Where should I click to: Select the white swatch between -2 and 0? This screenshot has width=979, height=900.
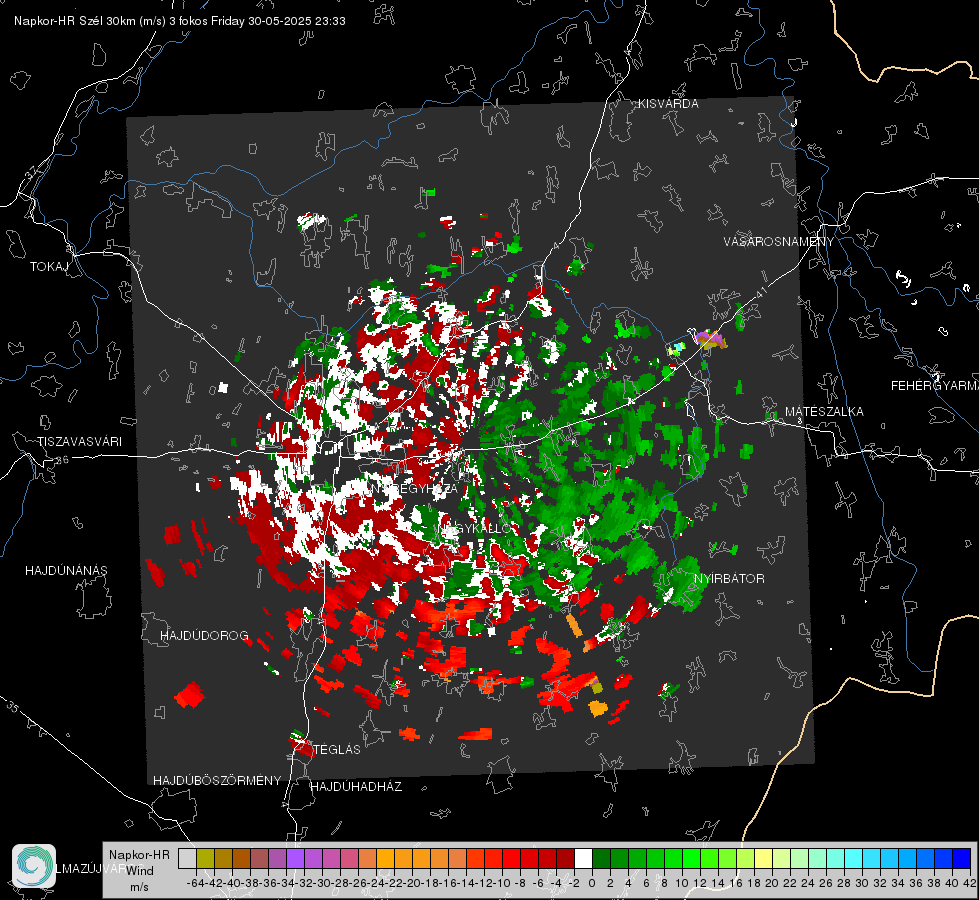point(583,859)
